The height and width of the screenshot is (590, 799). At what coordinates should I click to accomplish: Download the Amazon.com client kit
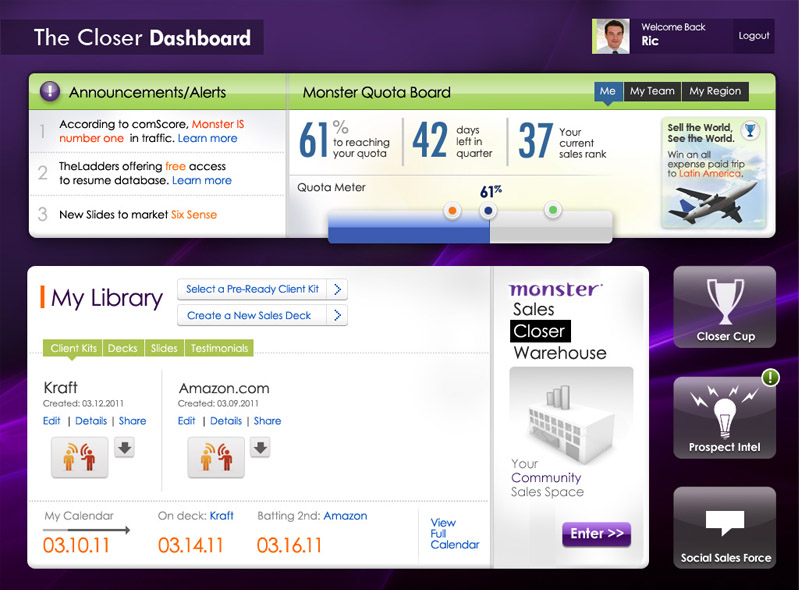[x=260, y=447]
